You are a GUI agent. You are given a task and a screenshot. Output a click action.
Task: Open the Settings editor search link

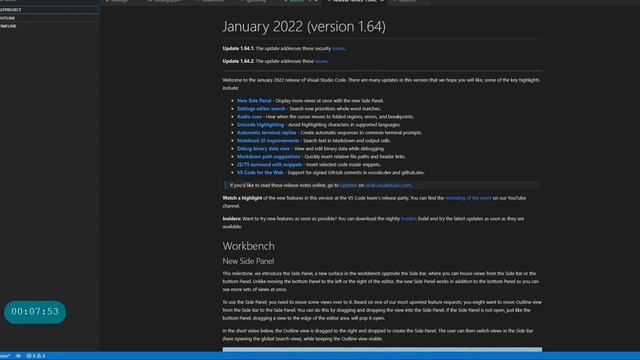(261, 109)
